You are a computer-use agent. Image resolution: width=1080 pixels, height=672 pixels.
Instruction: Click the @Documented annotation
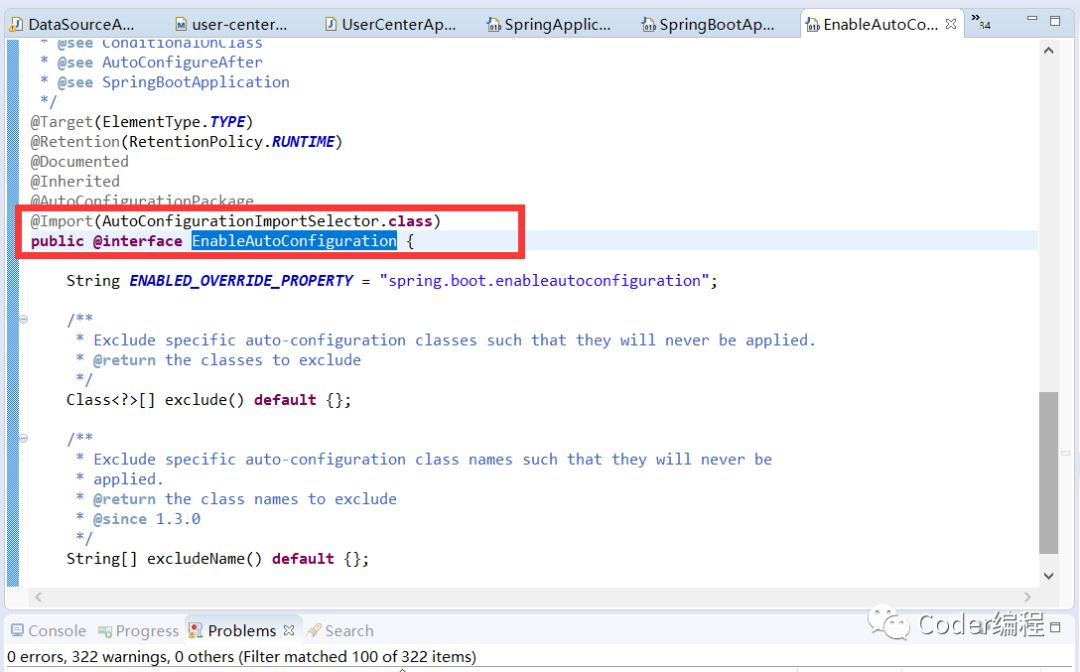click(x=79, y=162)
